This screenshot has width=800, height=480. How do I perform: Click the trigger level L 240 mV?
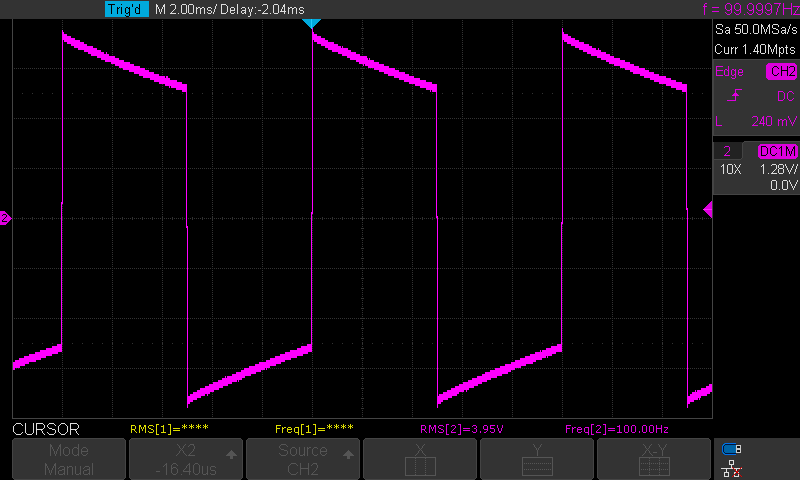[x=756, y=121]
